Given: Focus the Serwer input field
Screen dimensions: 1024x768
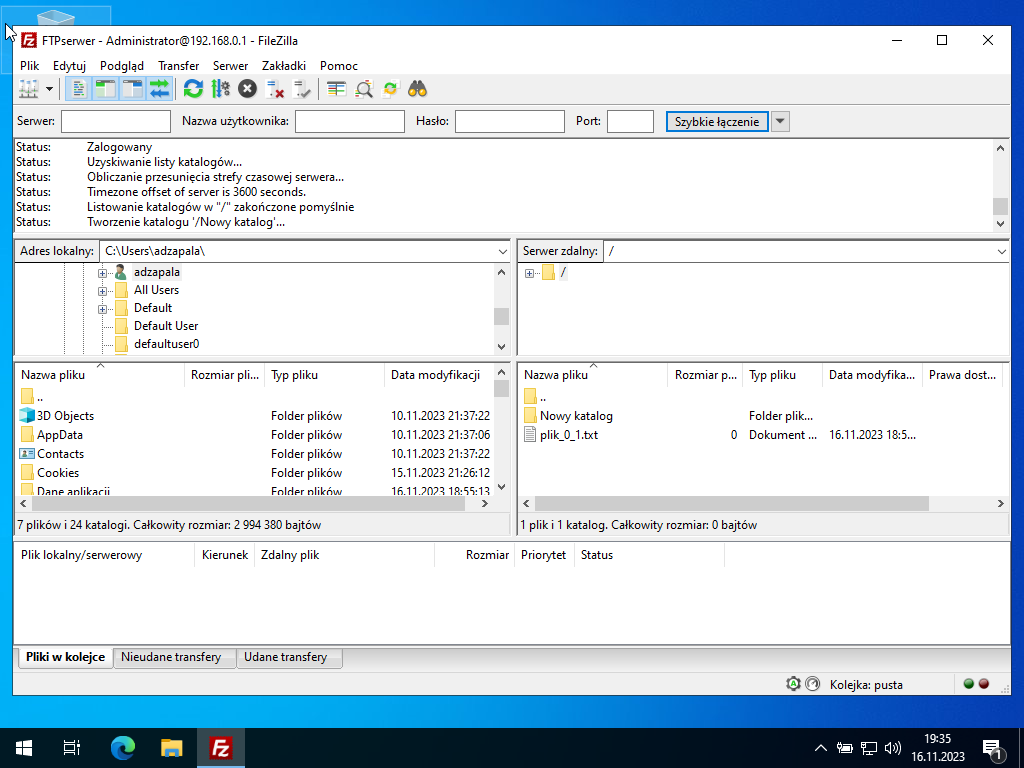Looking at the screenshot, I should point(116,121).
